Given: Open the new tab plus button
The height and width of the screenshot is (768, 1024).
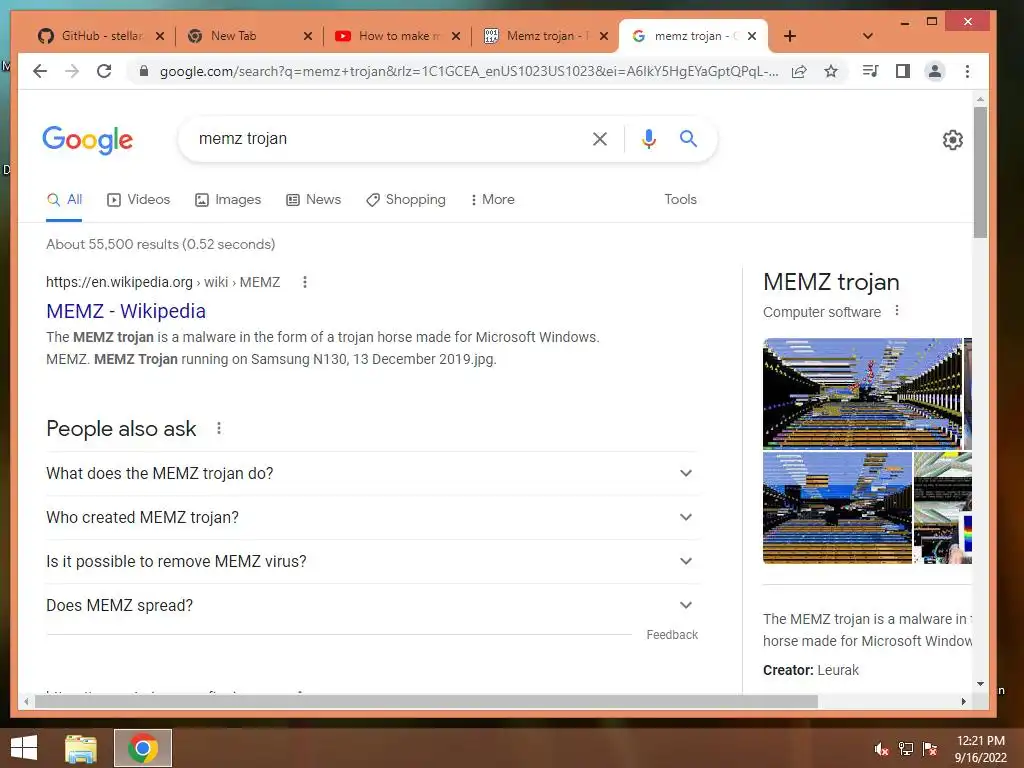Looking at the screenshot, I should pyautogui.click(x=790, y=36).
